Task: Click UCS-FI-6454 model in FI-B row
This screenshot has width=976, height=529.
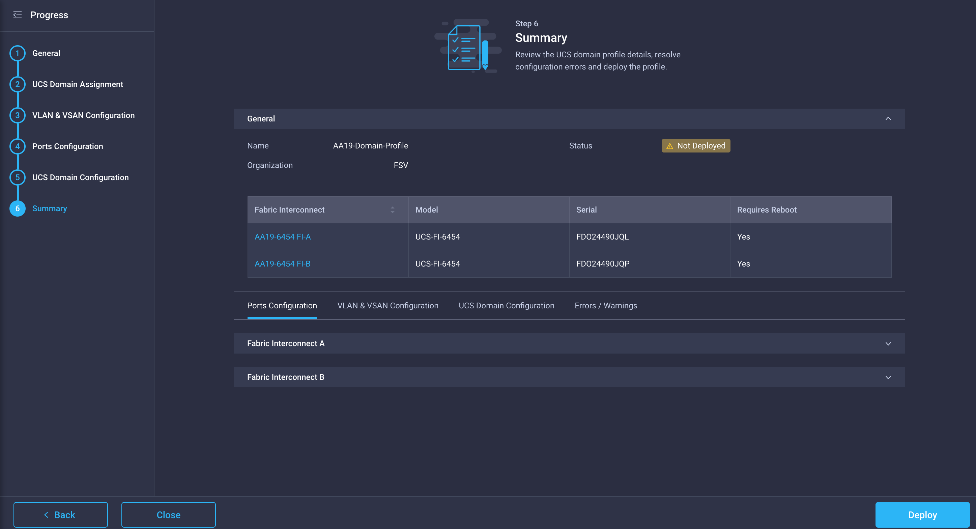Action: tap(438, 264)
